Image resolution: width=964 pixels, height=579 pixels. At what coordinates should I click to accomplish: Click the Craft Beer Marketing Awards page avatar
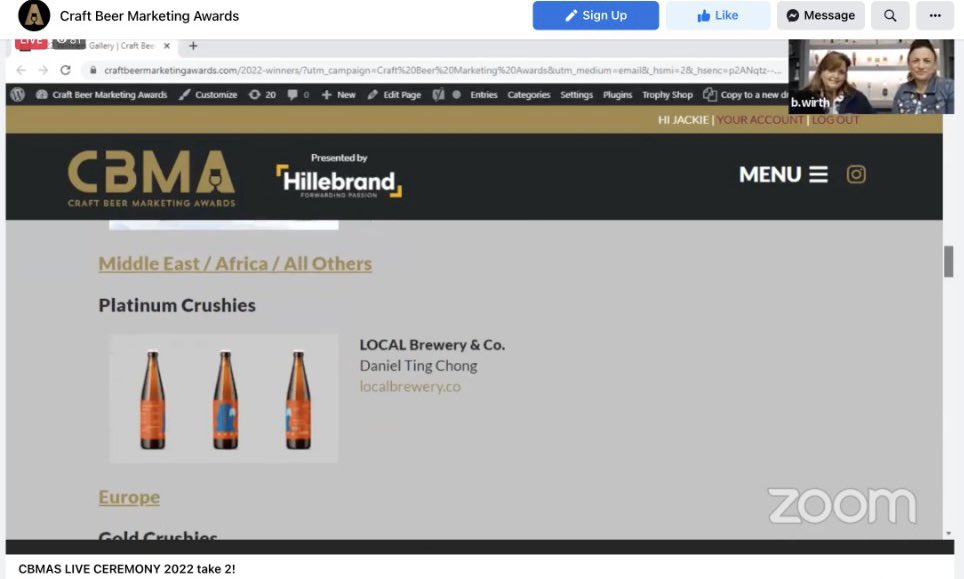click(x=34, y=15)
